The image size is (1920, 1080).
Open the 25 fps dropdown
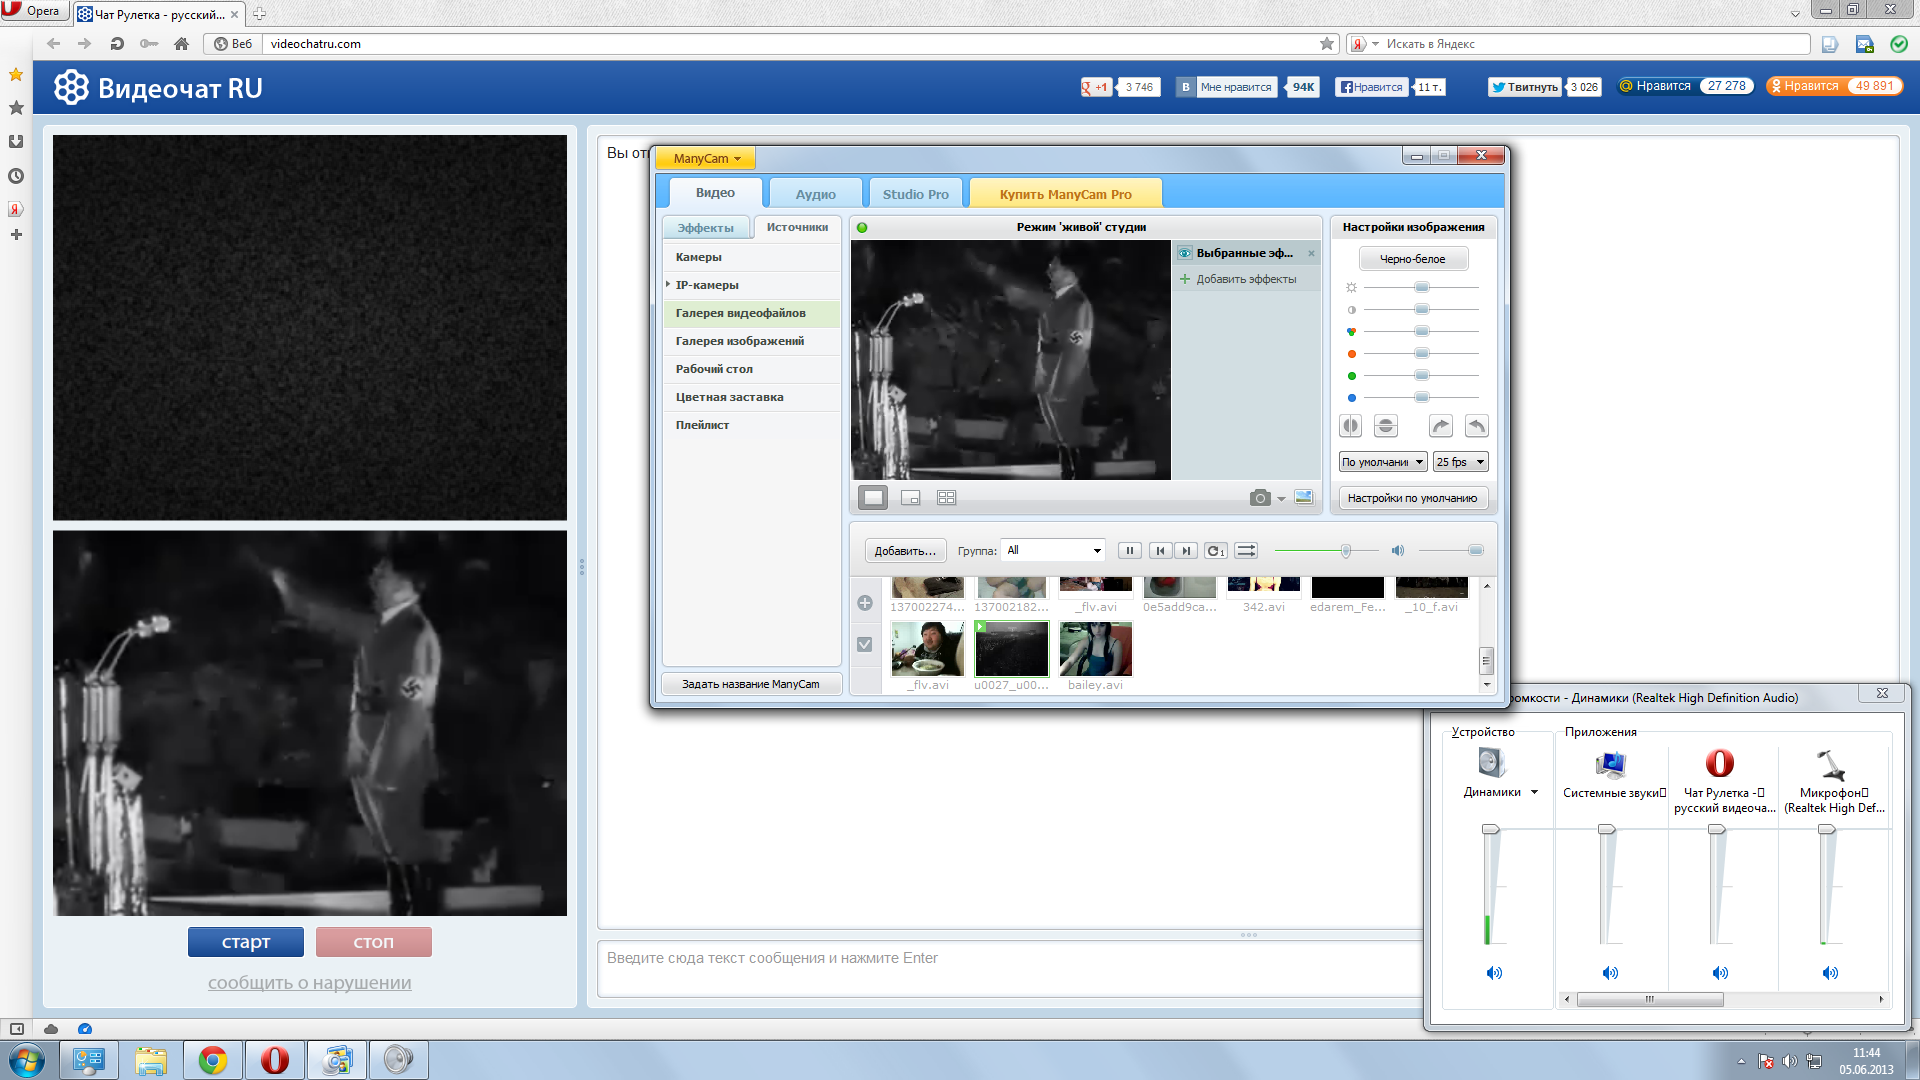point(1461,462)
